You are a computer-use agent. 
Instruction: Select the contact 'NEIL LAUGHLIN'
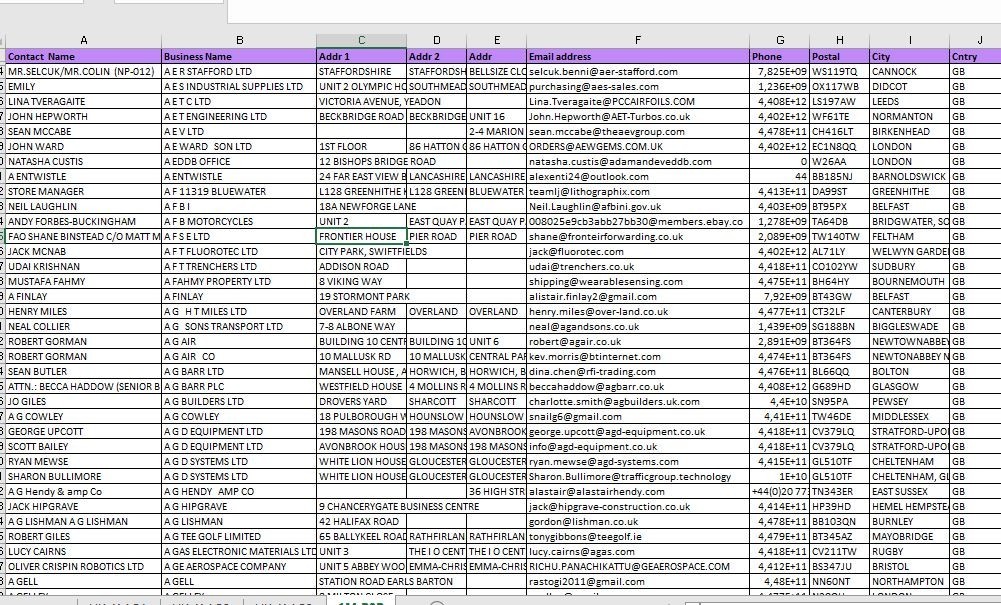tap(84, 206)
